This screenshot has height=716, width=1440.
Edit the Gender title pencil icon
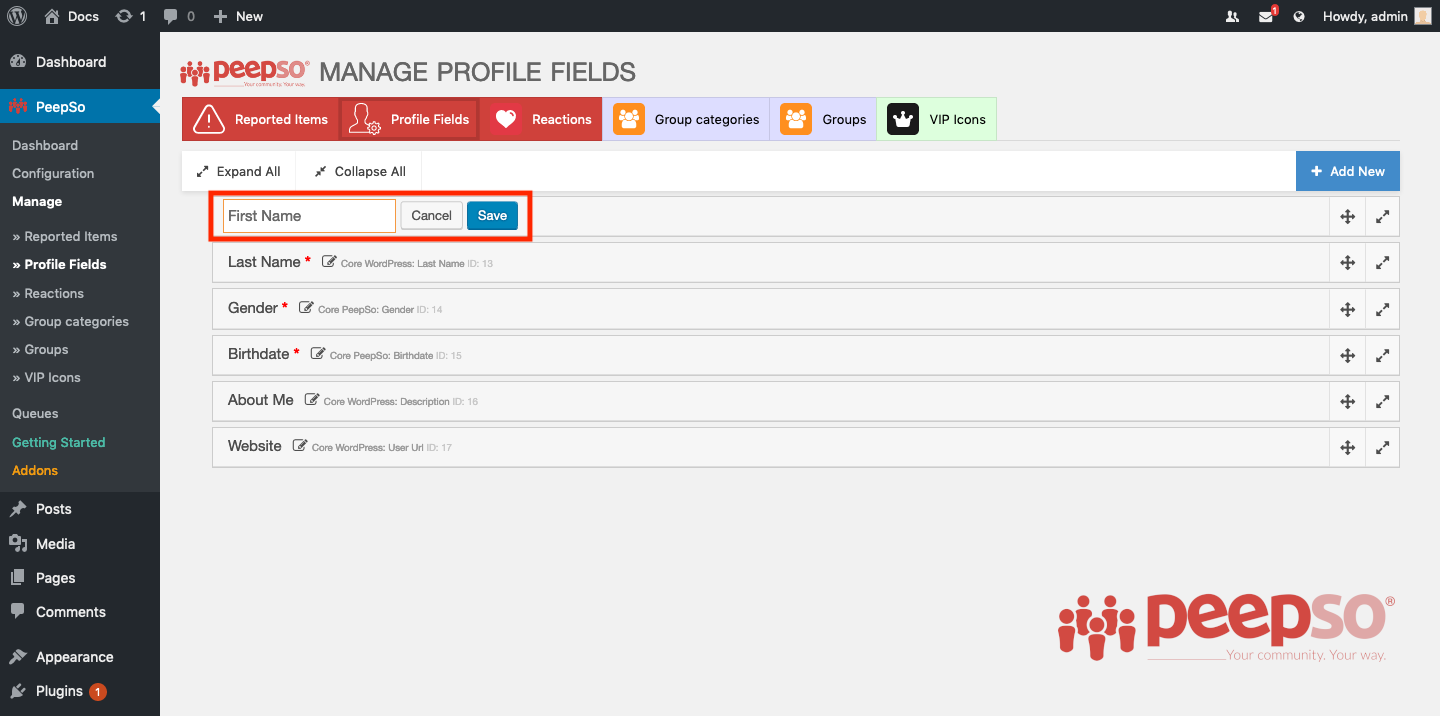306,308
